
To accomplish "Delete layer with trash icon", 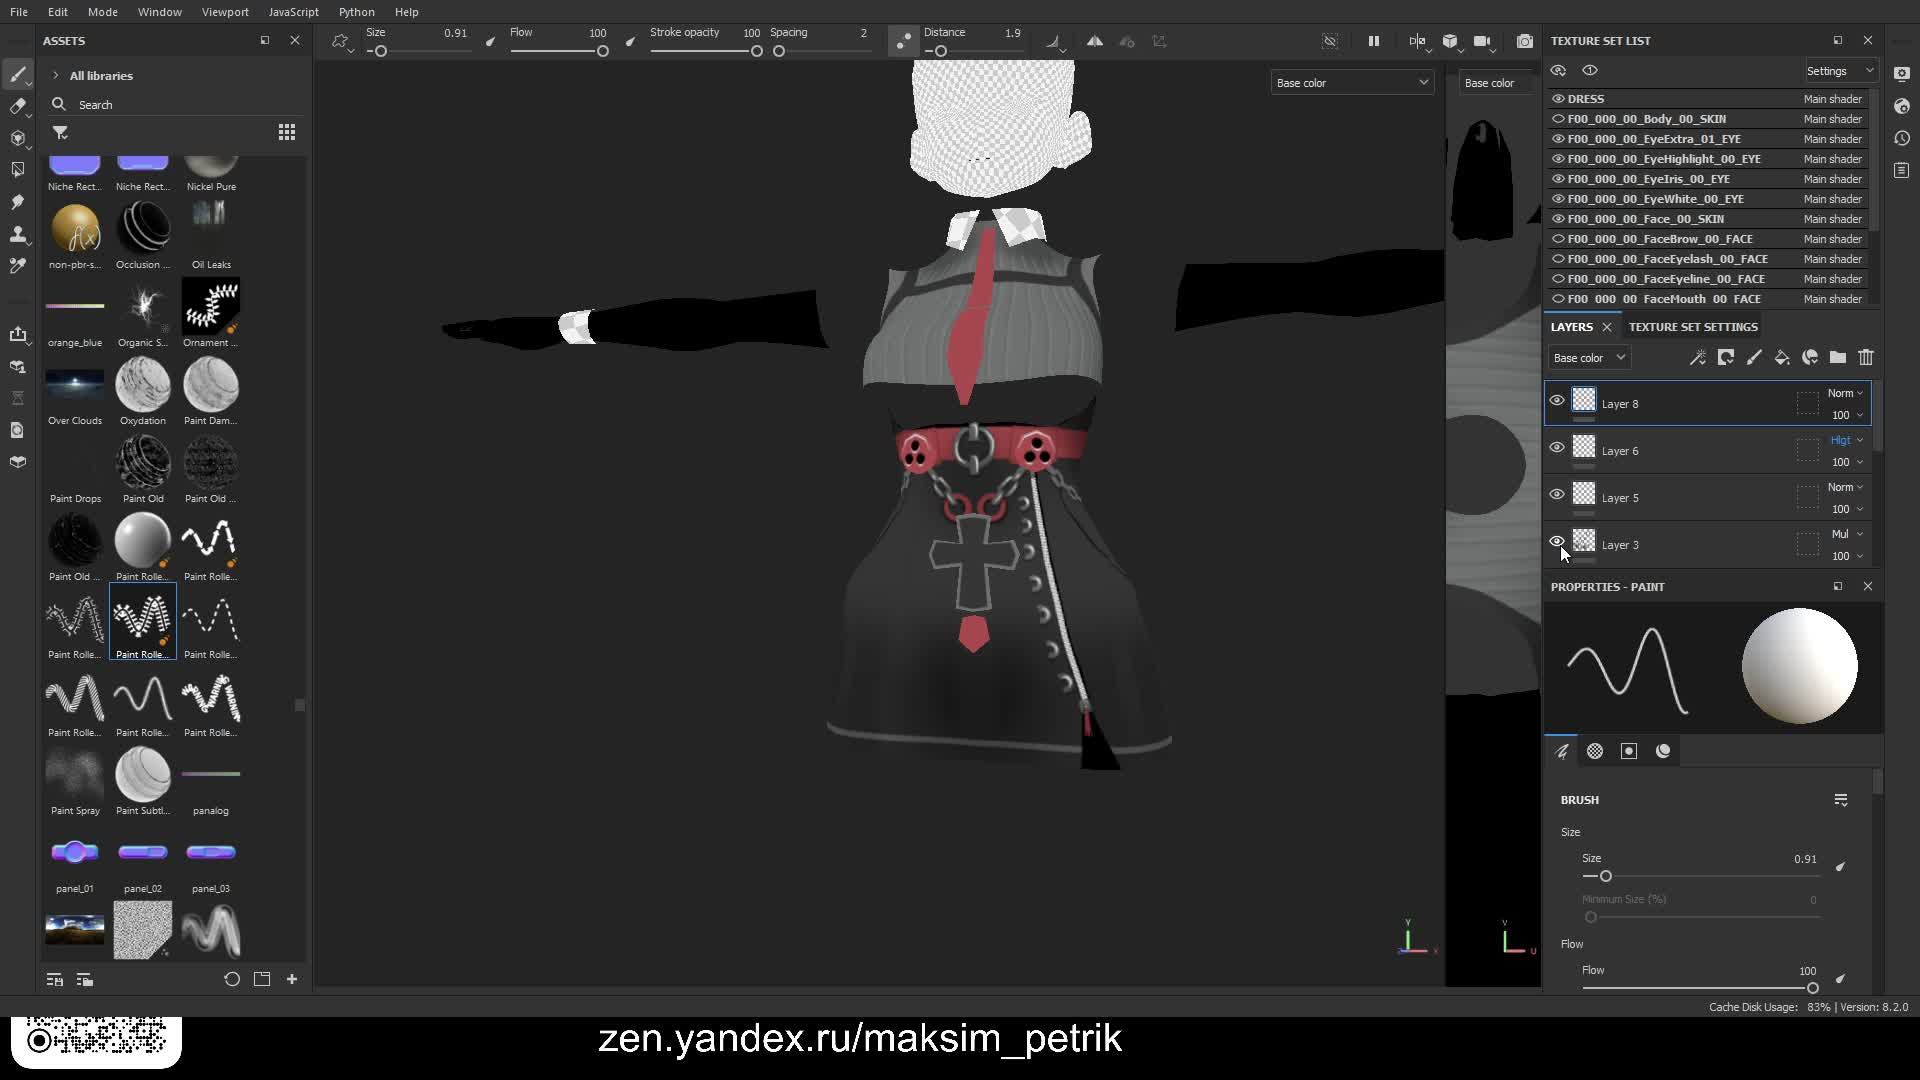I will (x=1866, y=358).
